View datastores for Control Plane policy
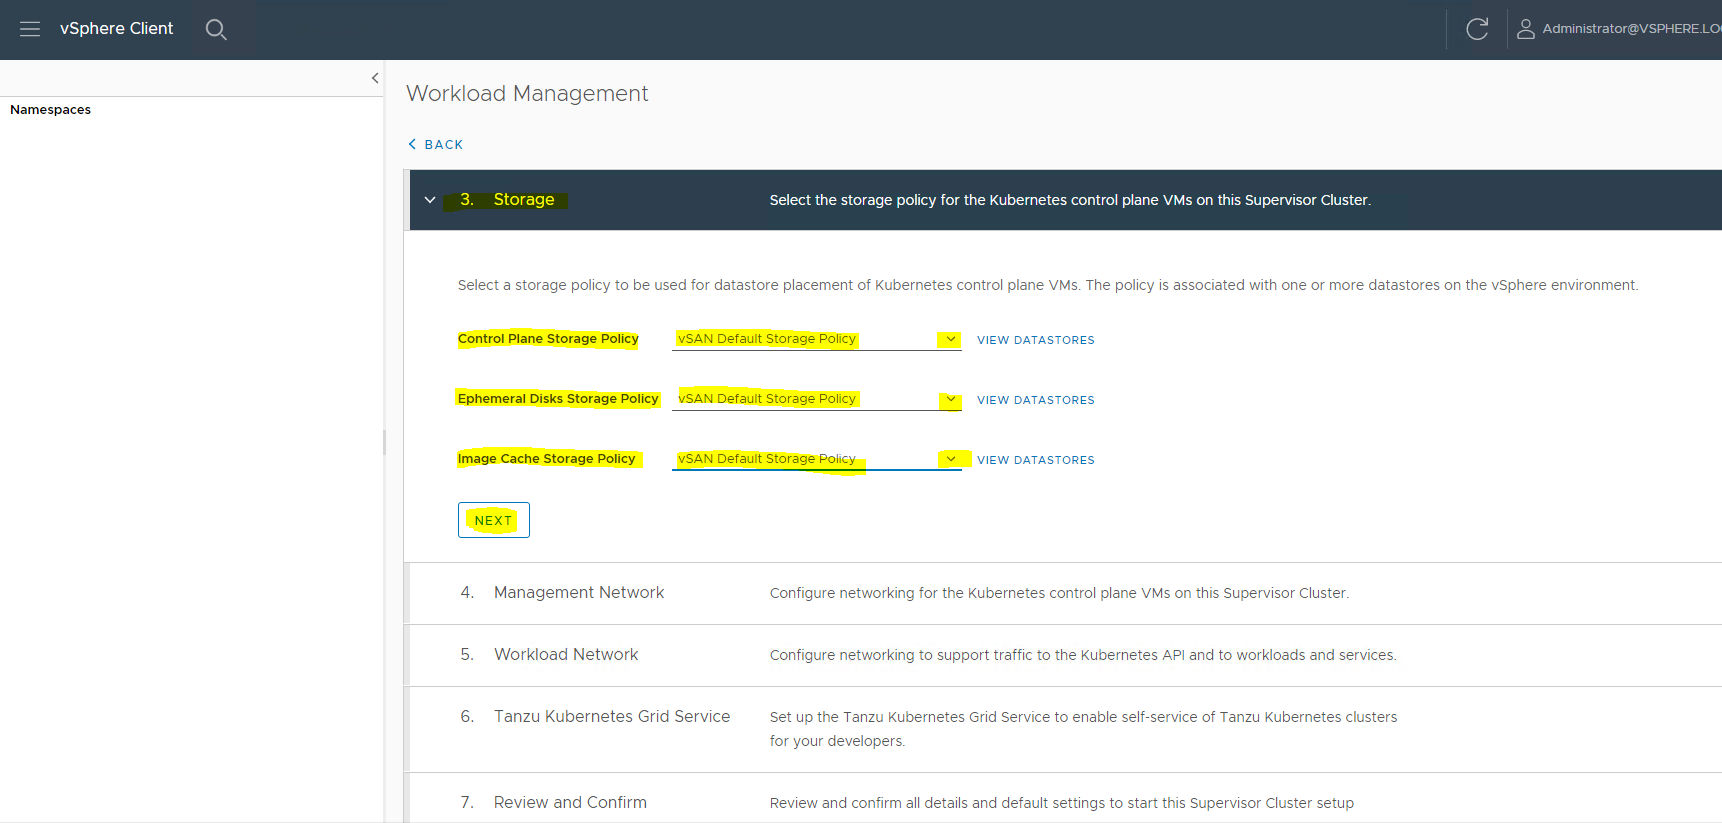 click(1036, 340)
